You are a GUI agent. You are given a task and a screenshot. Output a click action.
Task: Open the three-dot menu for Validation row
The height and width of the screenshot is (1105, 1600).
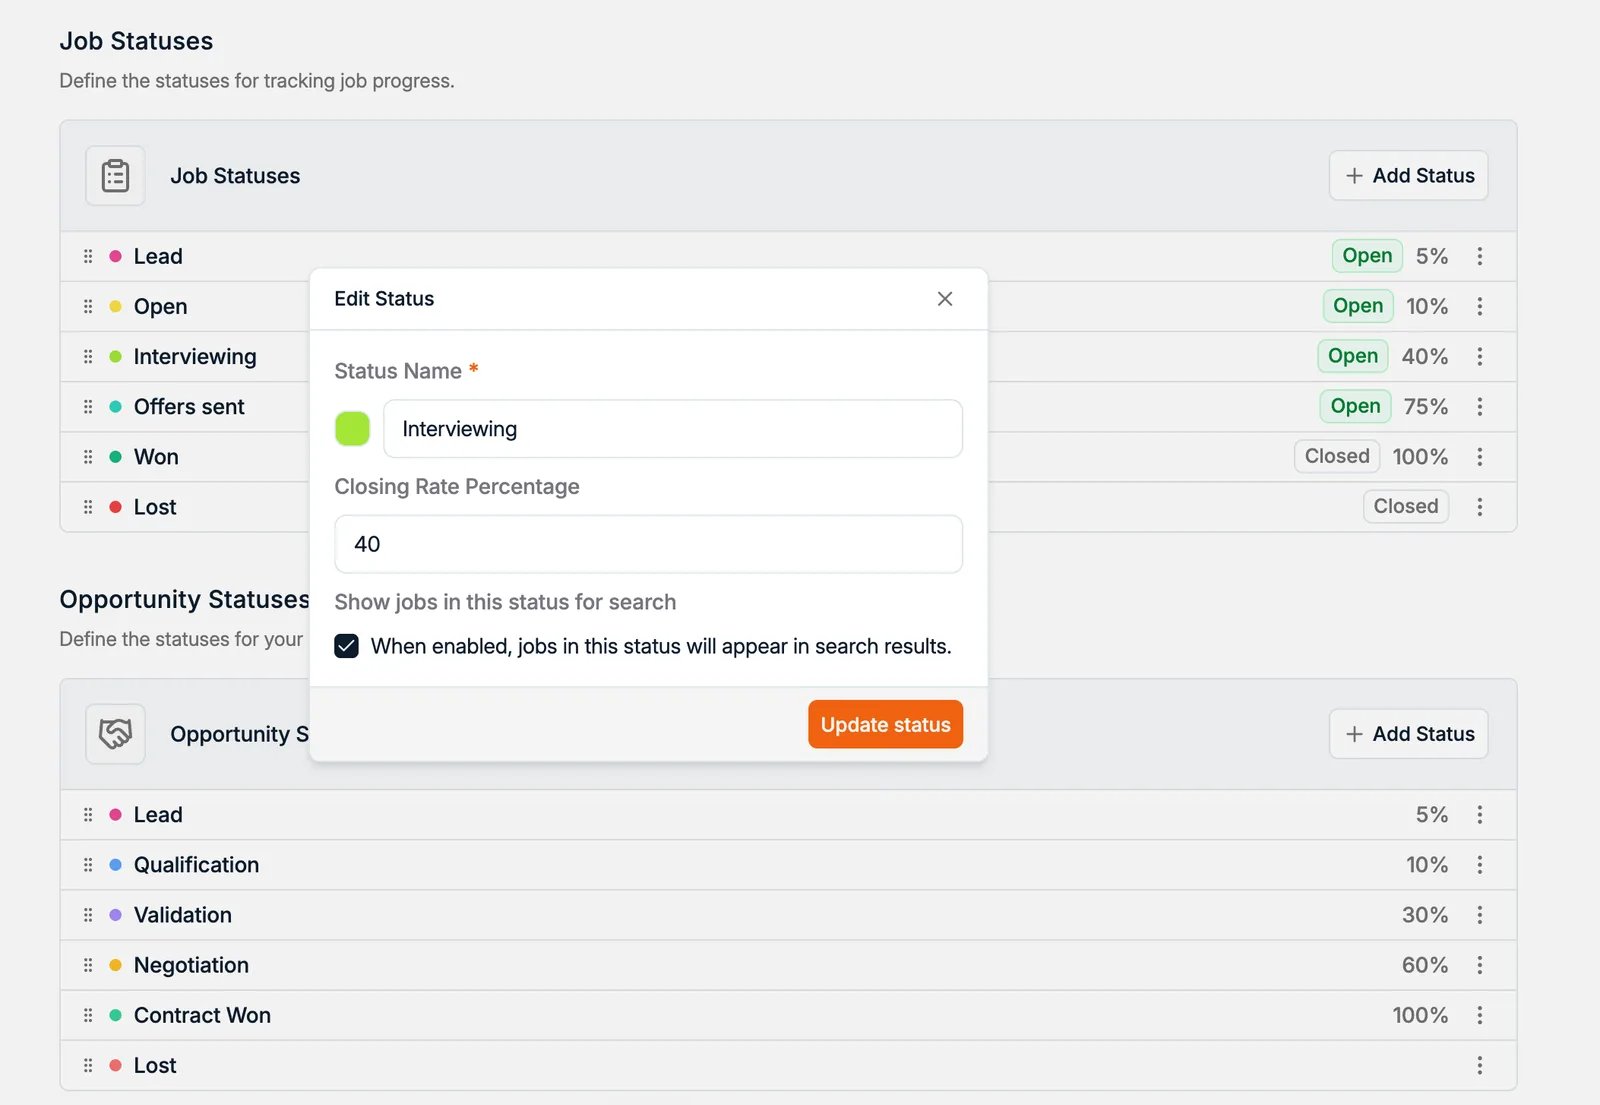(1480, 915)
